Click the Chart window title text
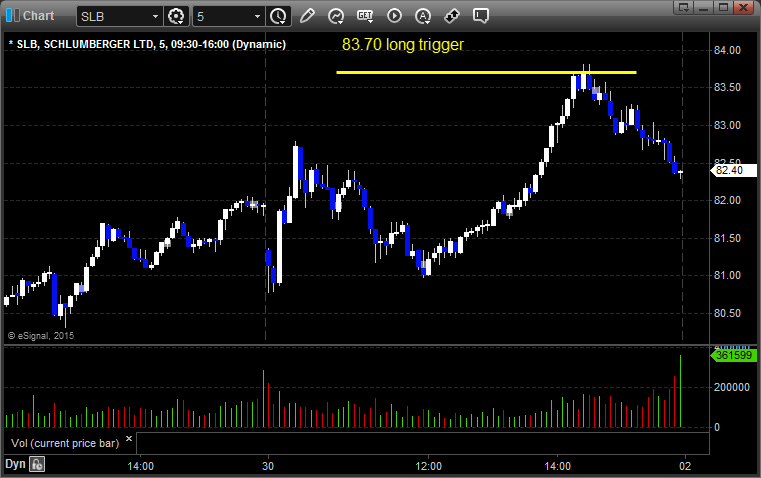The height and width of the screenshot is (478, 761). coord(39,16)
